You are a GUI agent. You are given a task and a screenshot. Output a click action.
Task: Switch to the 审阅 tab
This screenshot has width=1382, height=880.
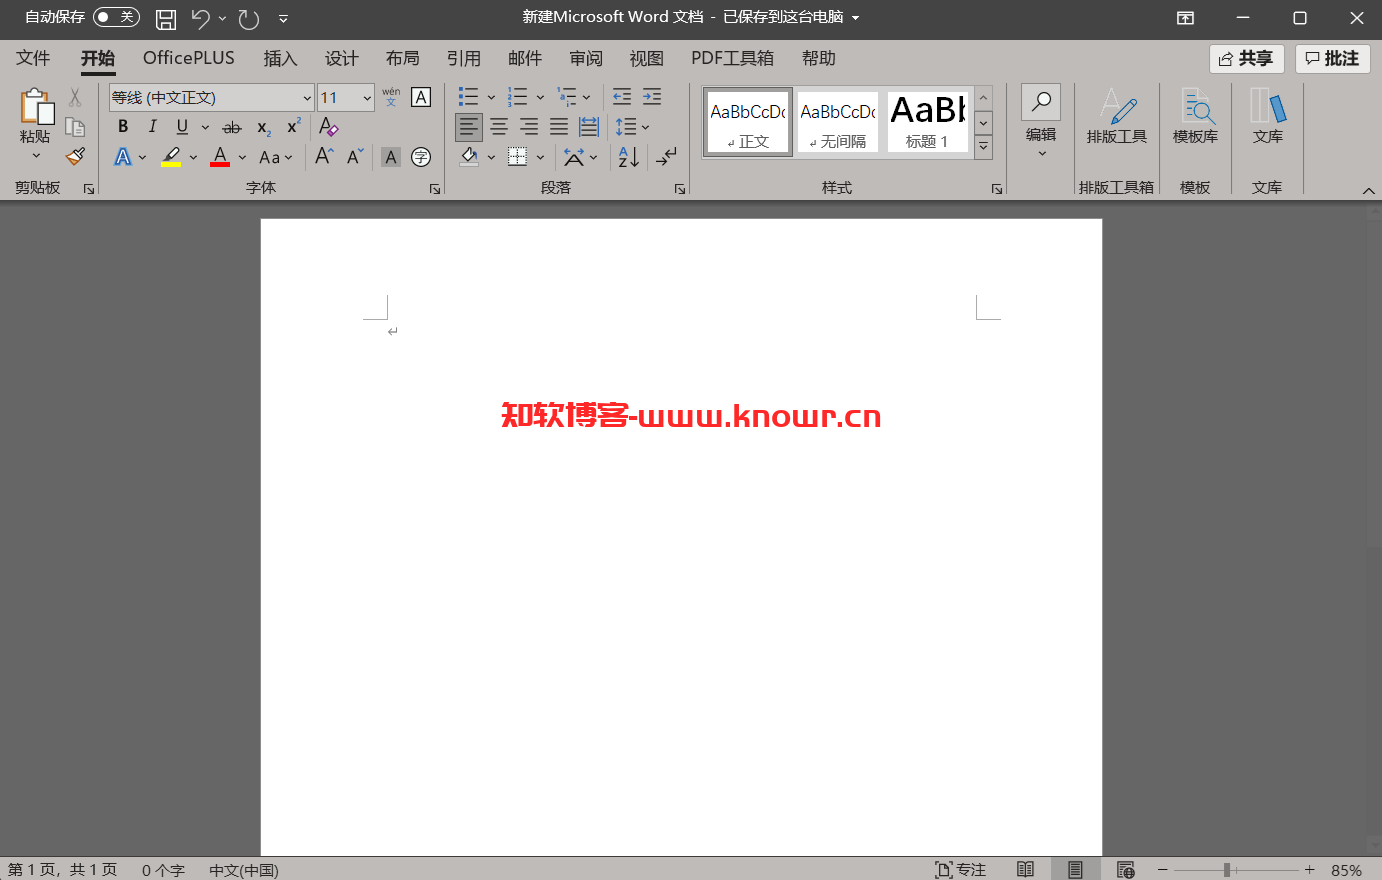click(586, 58)
